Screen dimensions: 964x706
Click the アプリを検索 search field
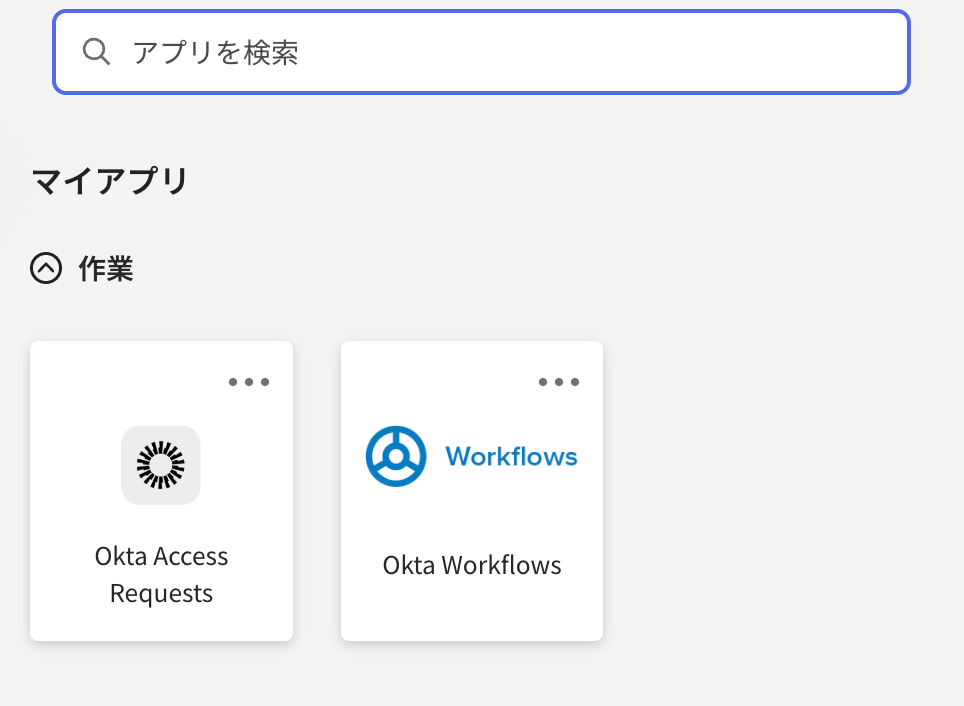pyautogui.click(x=481, y=52)
